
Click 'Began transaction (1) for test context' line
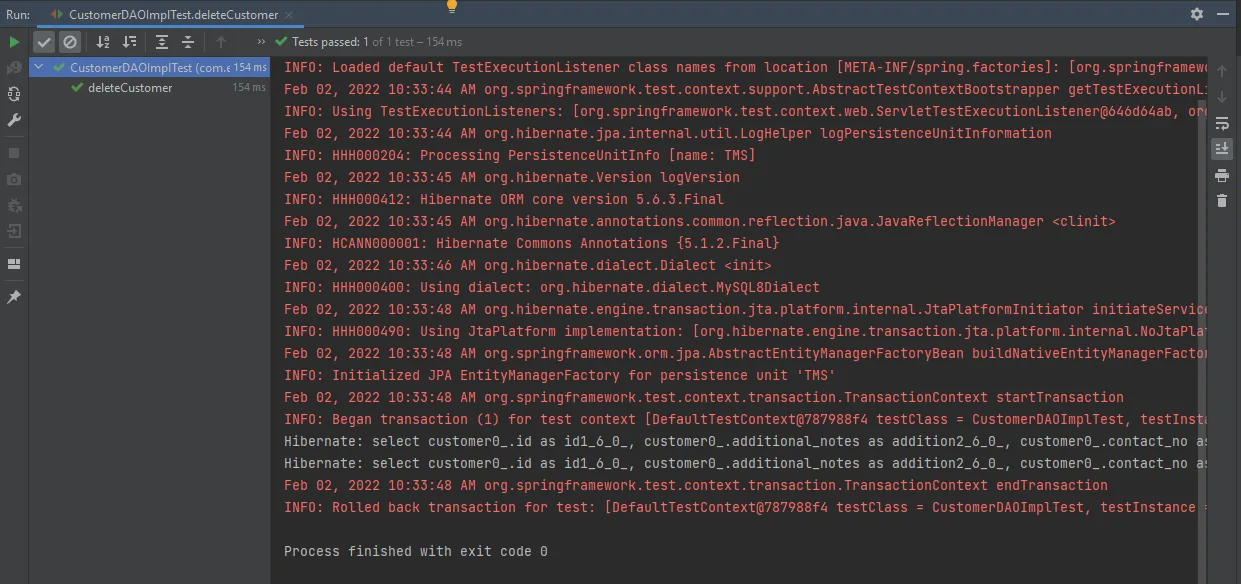point(745,419)
